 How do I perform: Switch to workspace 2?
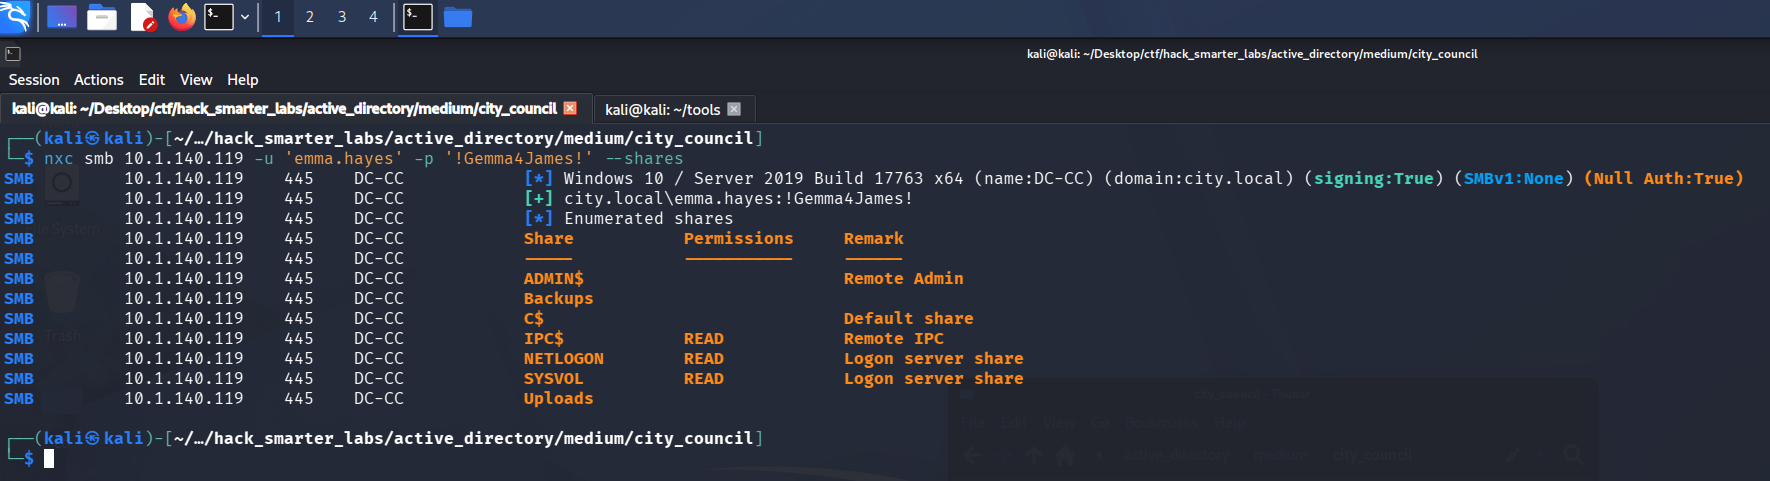310,17
